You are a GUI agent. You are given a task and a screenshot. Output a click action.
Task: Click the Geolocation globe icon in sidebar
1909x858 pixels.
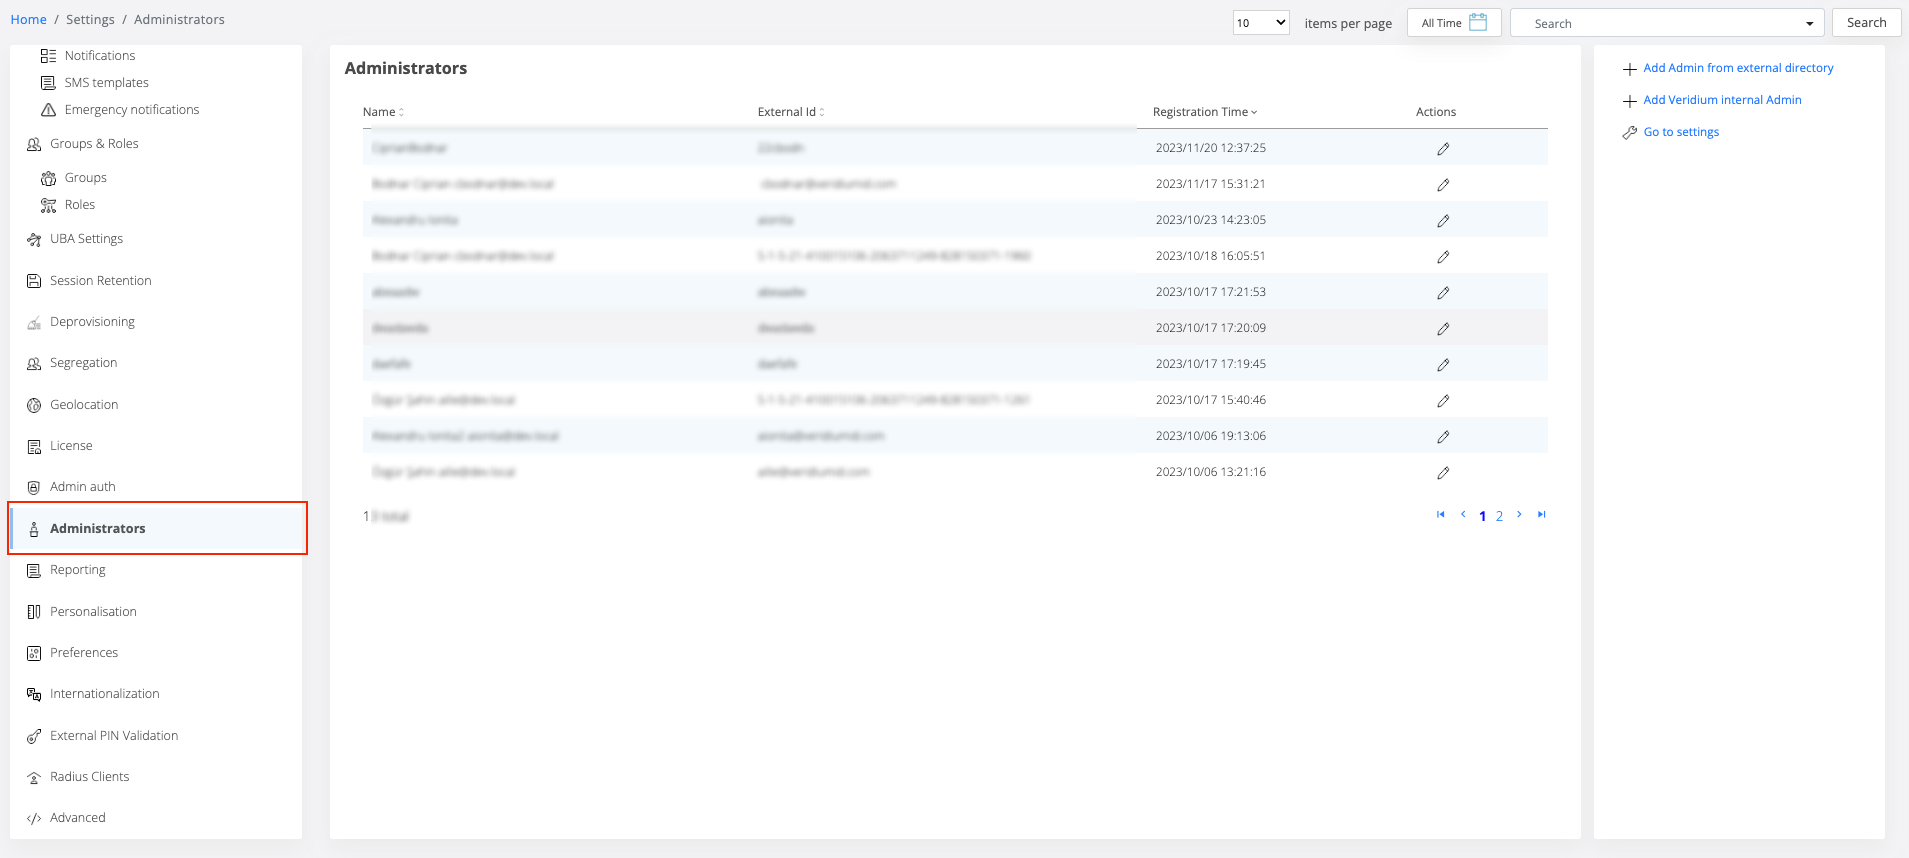click(34, 405)
